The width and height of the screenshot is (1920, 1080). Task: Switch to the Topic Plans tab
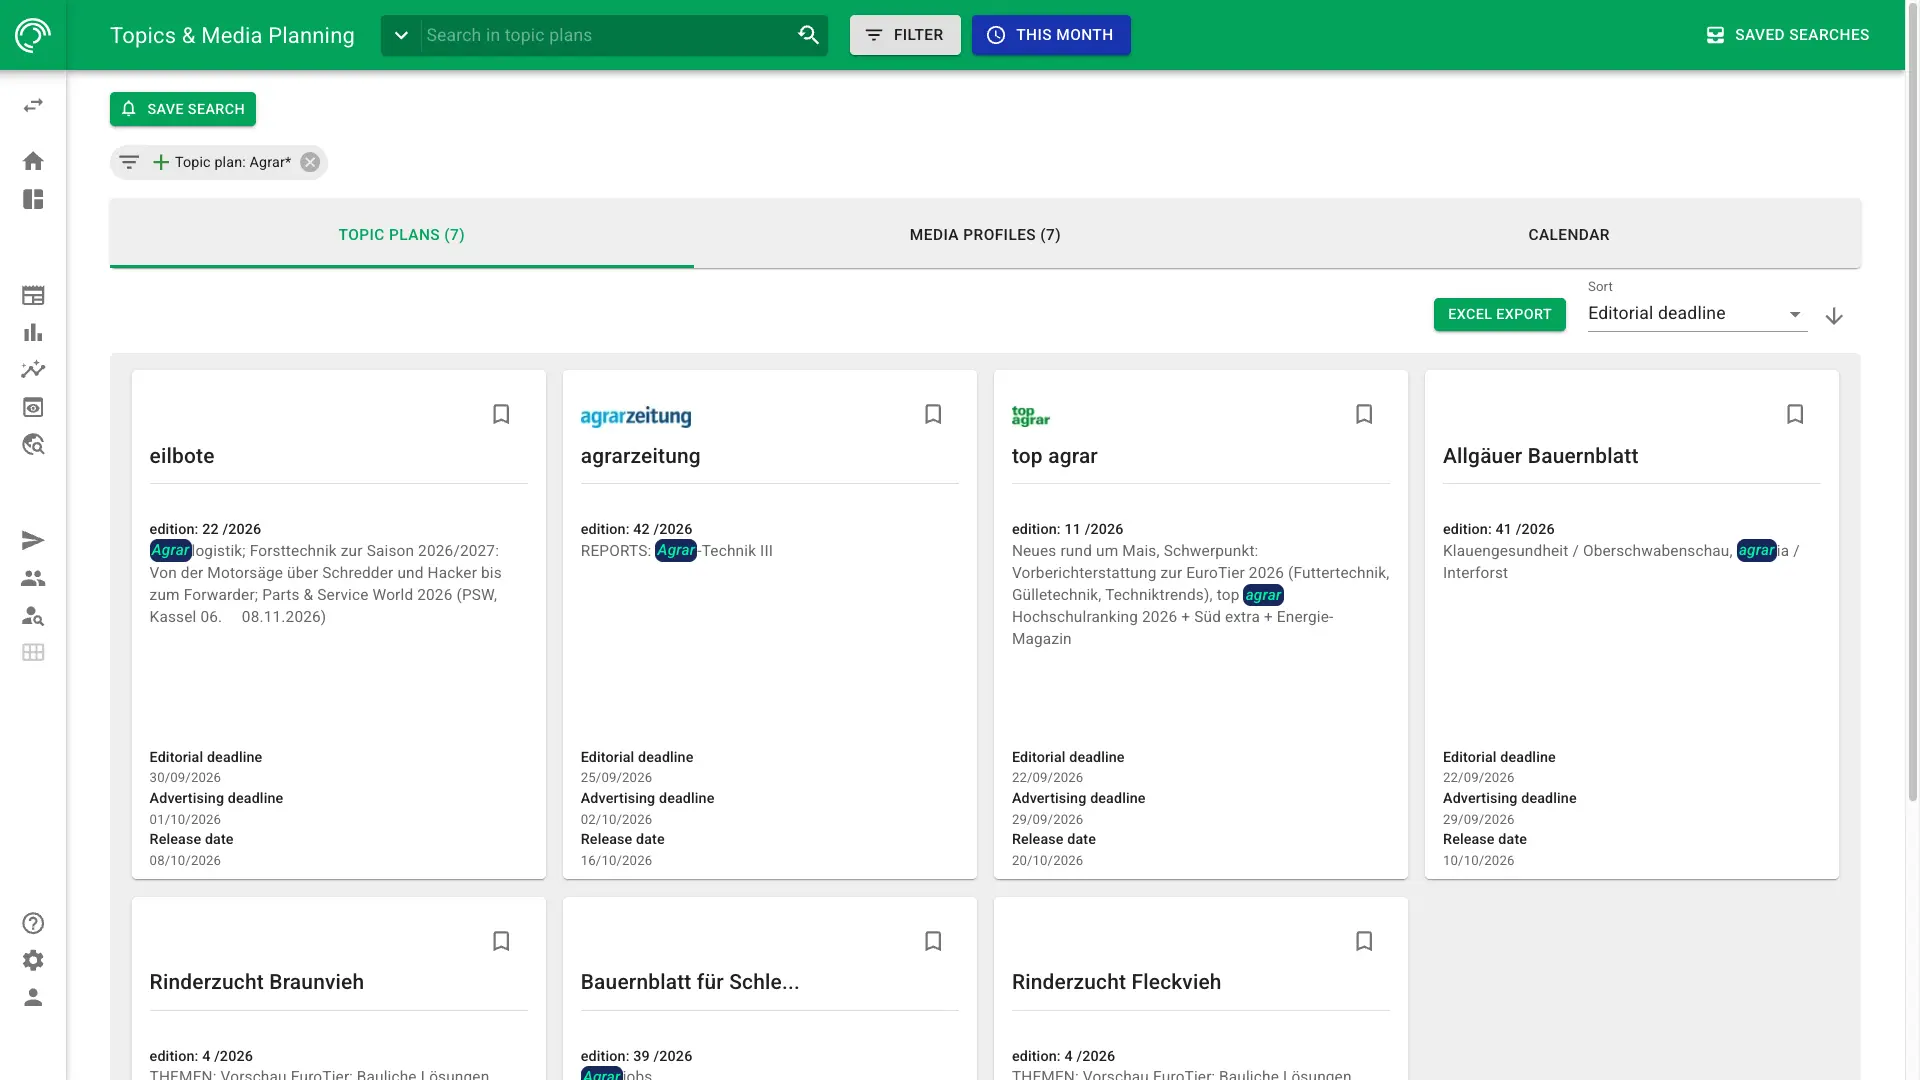pyautogui.click(x=401, y=235)
